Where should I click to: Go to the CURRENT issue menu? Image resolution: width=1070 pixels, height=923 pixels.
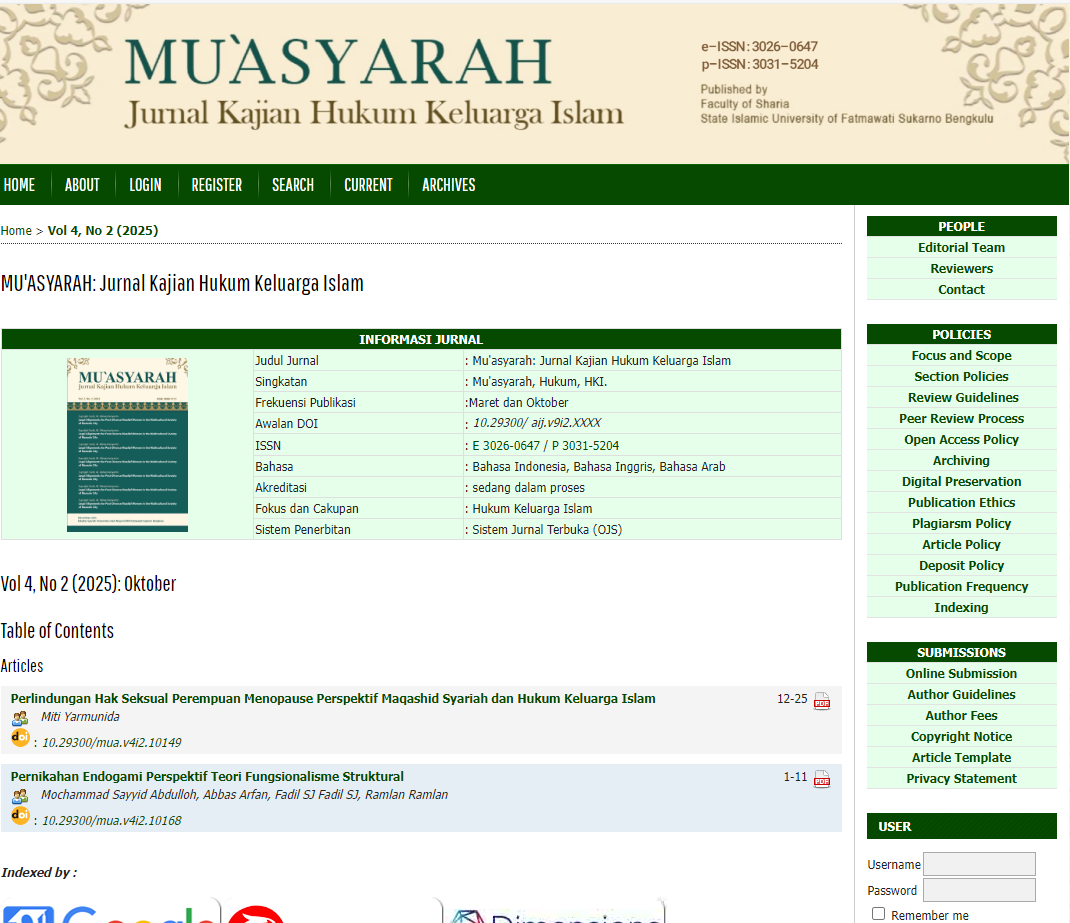coord(368,185)
